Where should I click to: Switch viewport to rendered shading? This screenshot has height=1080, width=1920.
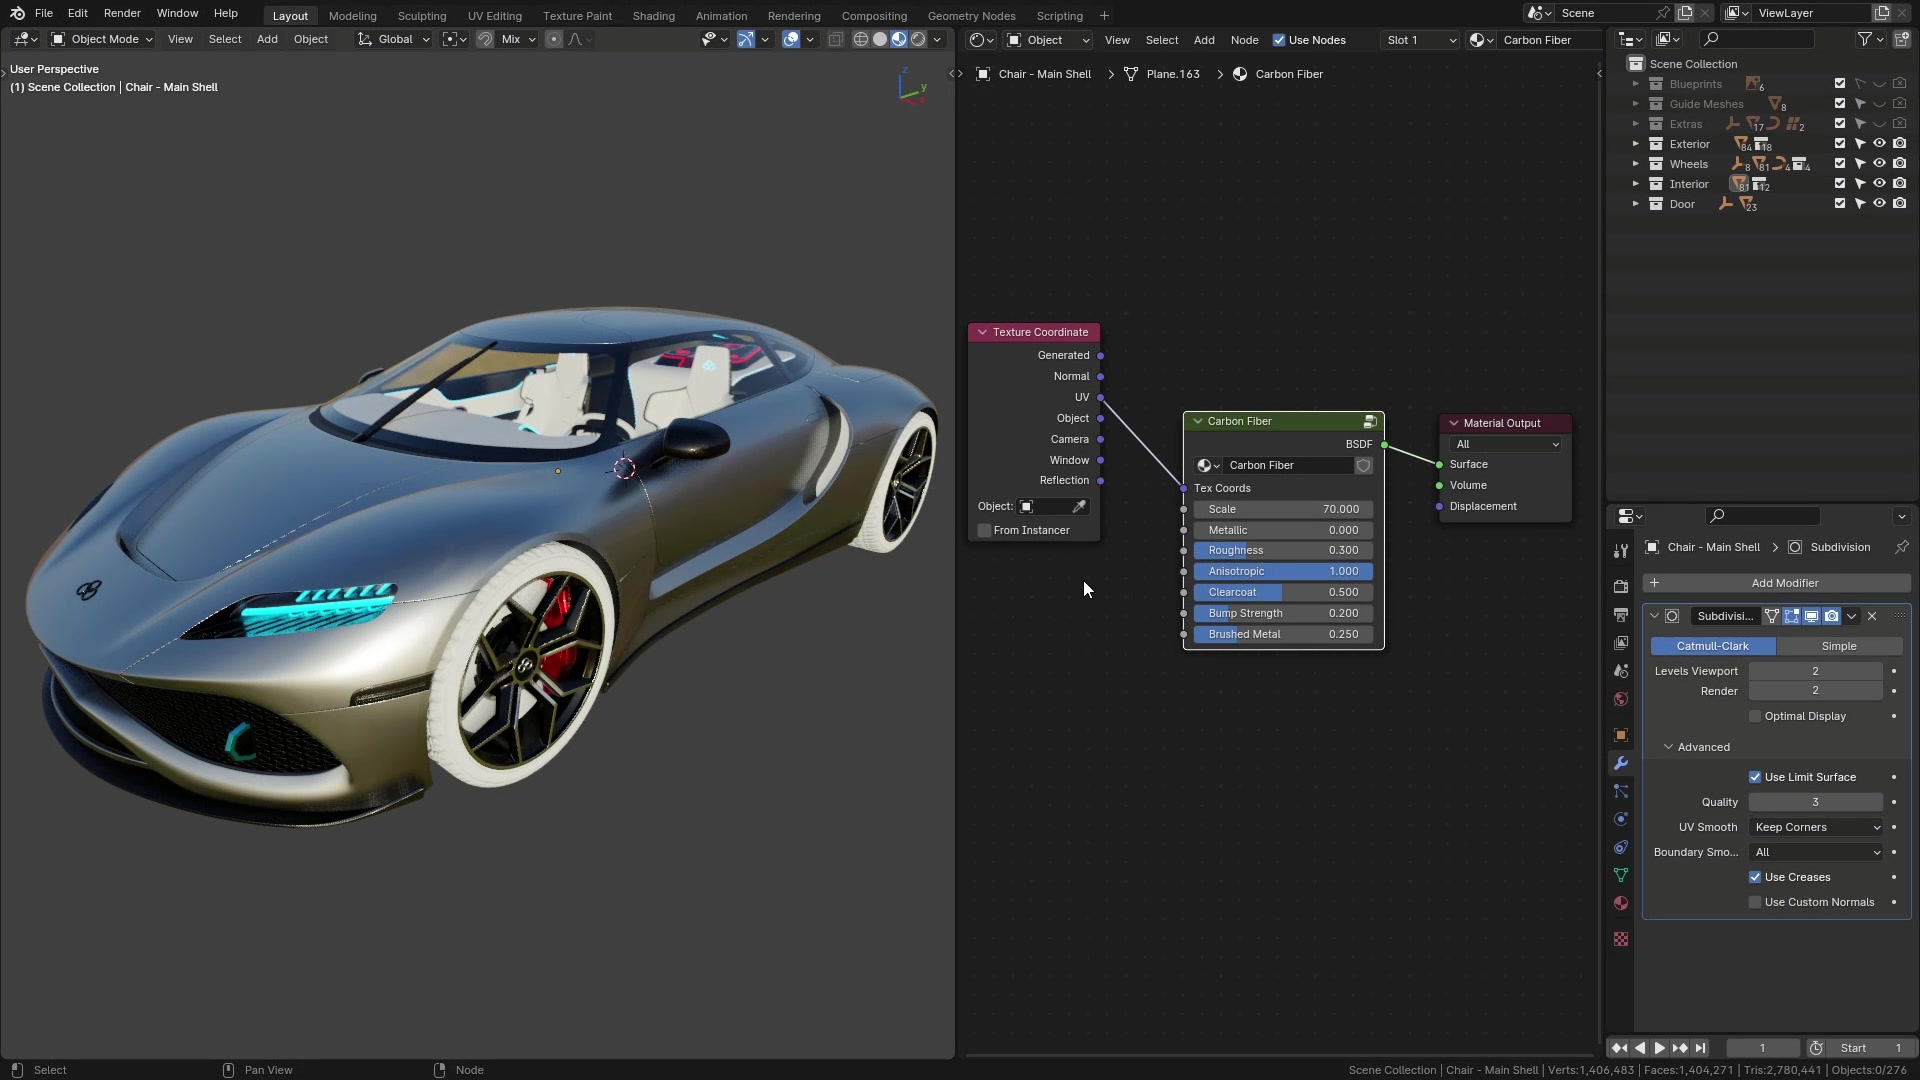(x=918, y=39)
